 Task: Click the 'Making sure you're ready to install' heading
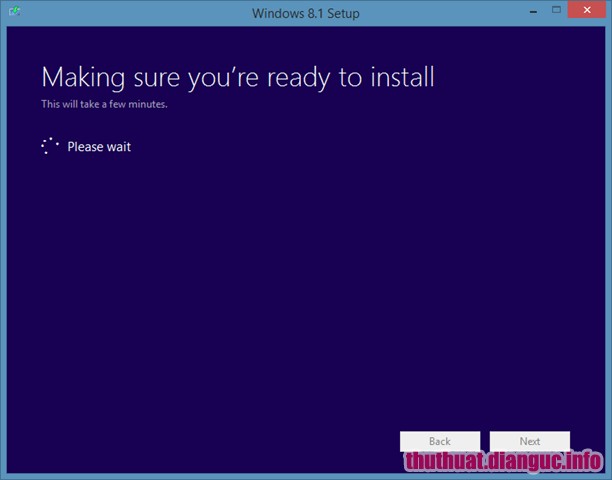click(x=238, y=78)
